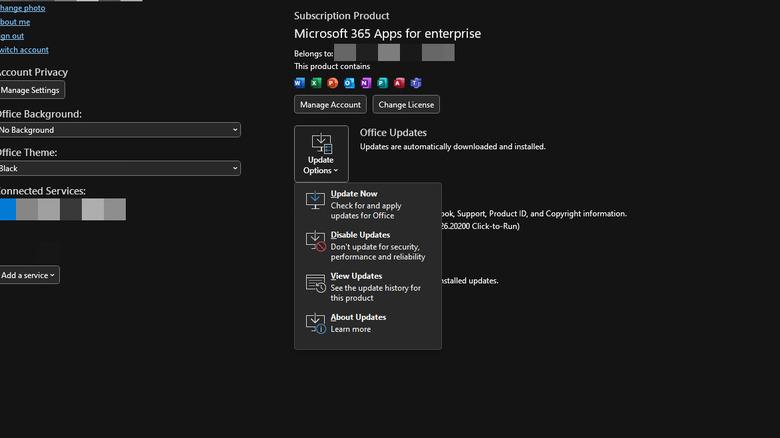Click the Change photo link
Screen dimensions: 780x438
(x=22, y=8)
